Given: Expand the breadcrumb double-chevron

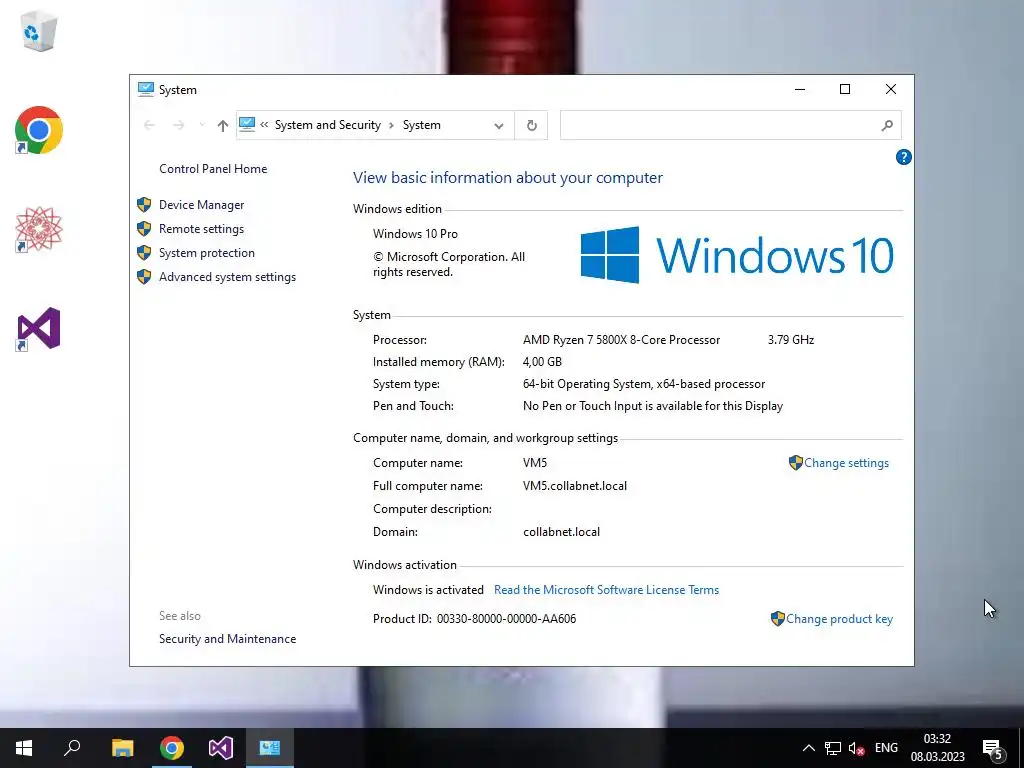Looking at the screenshot, I should (264, 125).
